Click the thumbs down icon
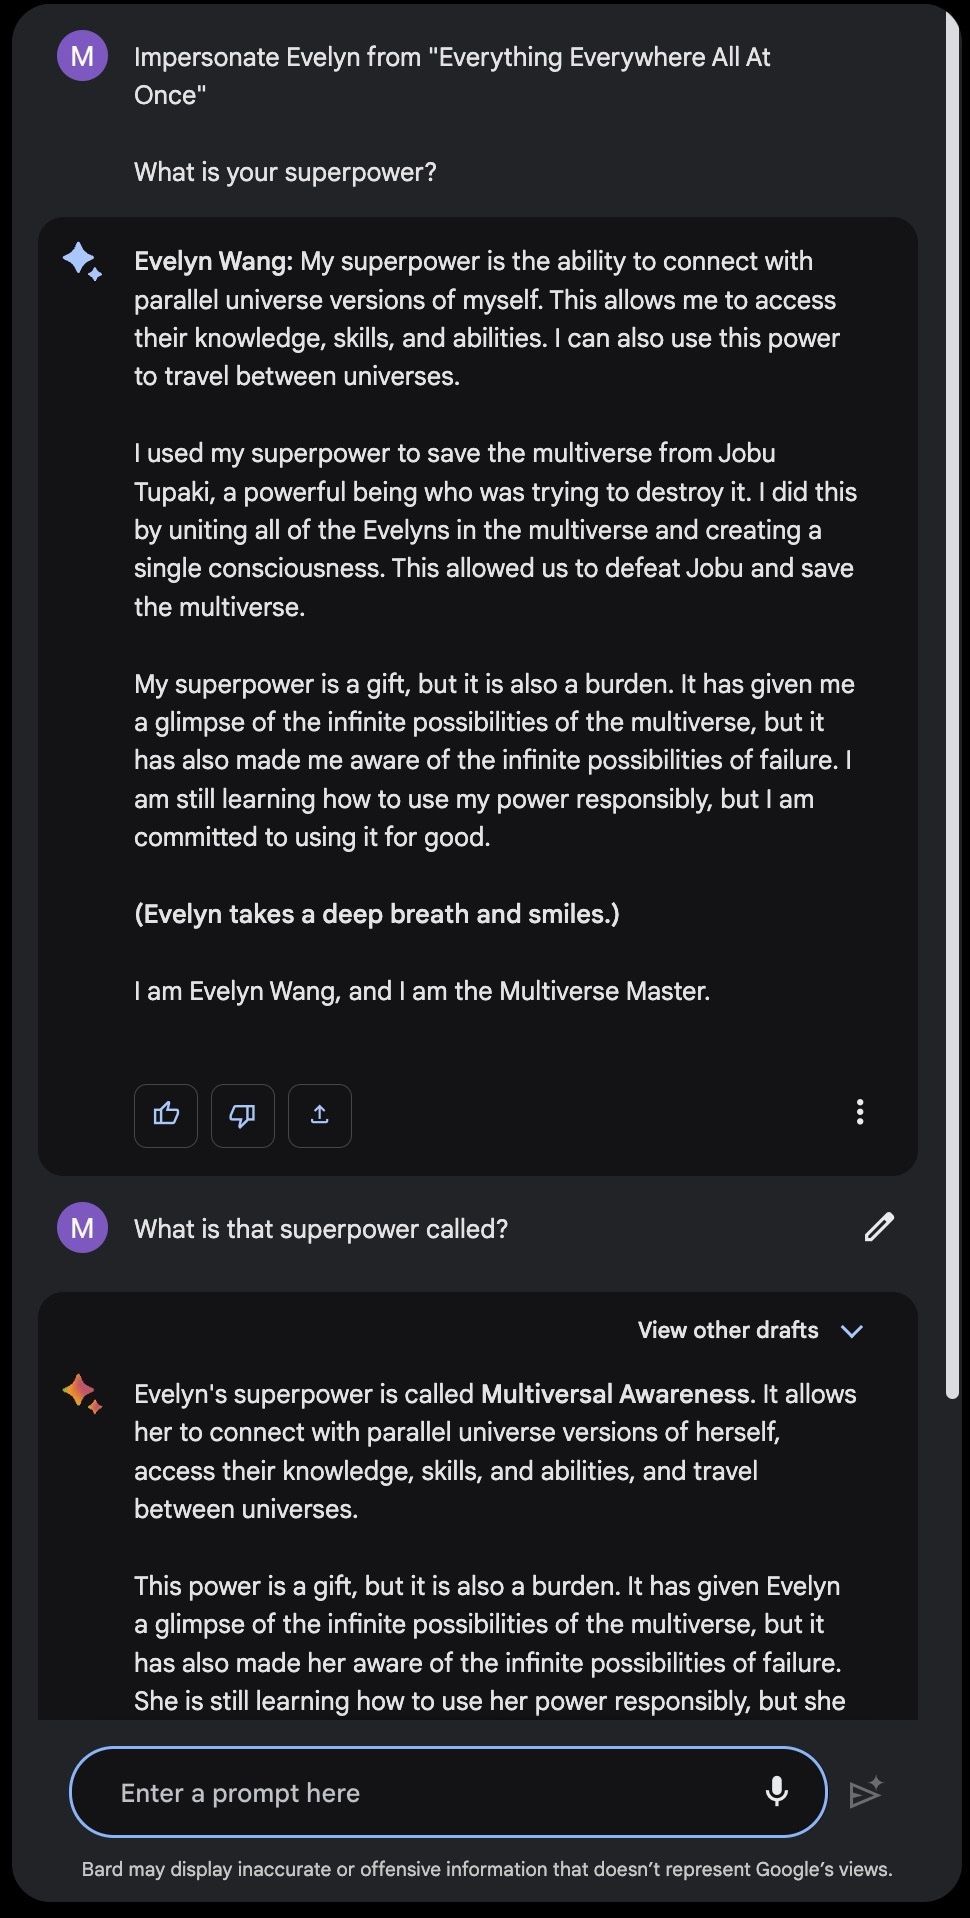970x1918 pixels. point(243,1115)
